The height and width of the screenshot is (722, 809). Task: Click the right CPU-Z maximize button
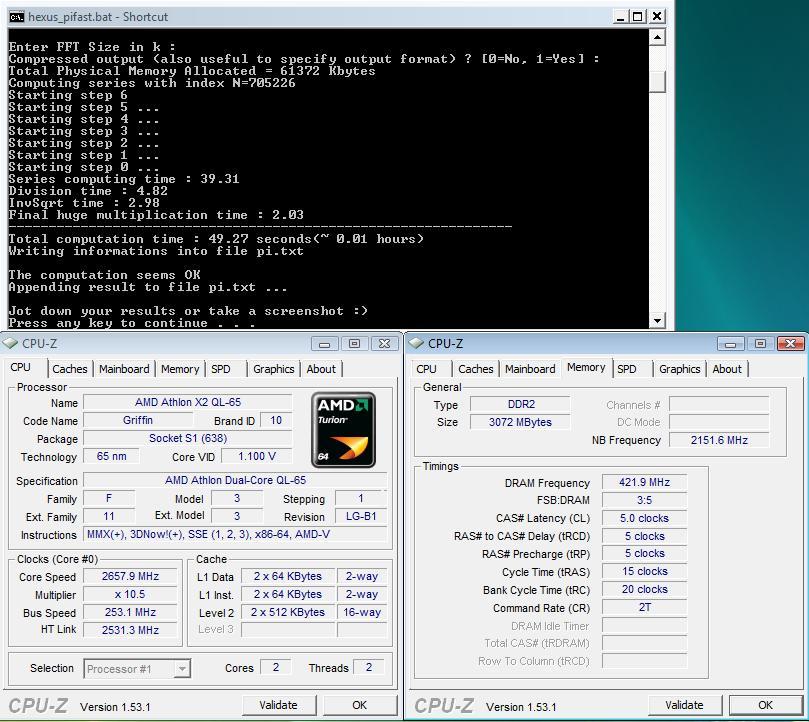click(x=761, y=344)
